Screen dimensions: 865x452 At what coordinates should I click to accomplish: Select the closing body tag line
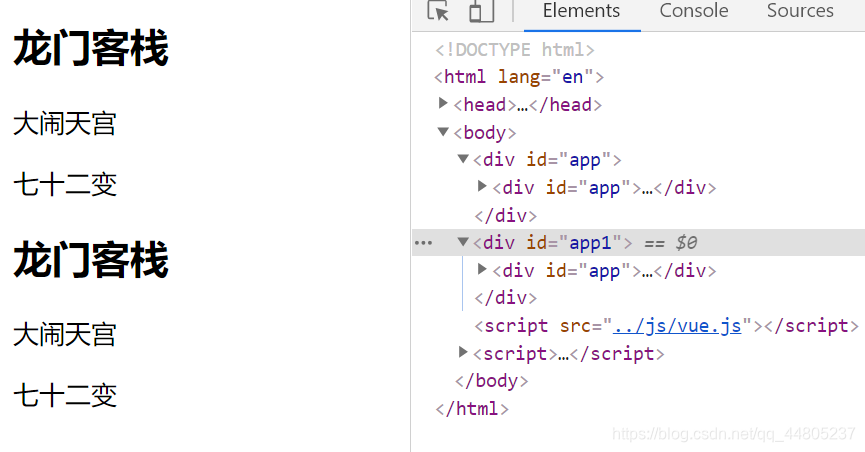pos(492,381)
